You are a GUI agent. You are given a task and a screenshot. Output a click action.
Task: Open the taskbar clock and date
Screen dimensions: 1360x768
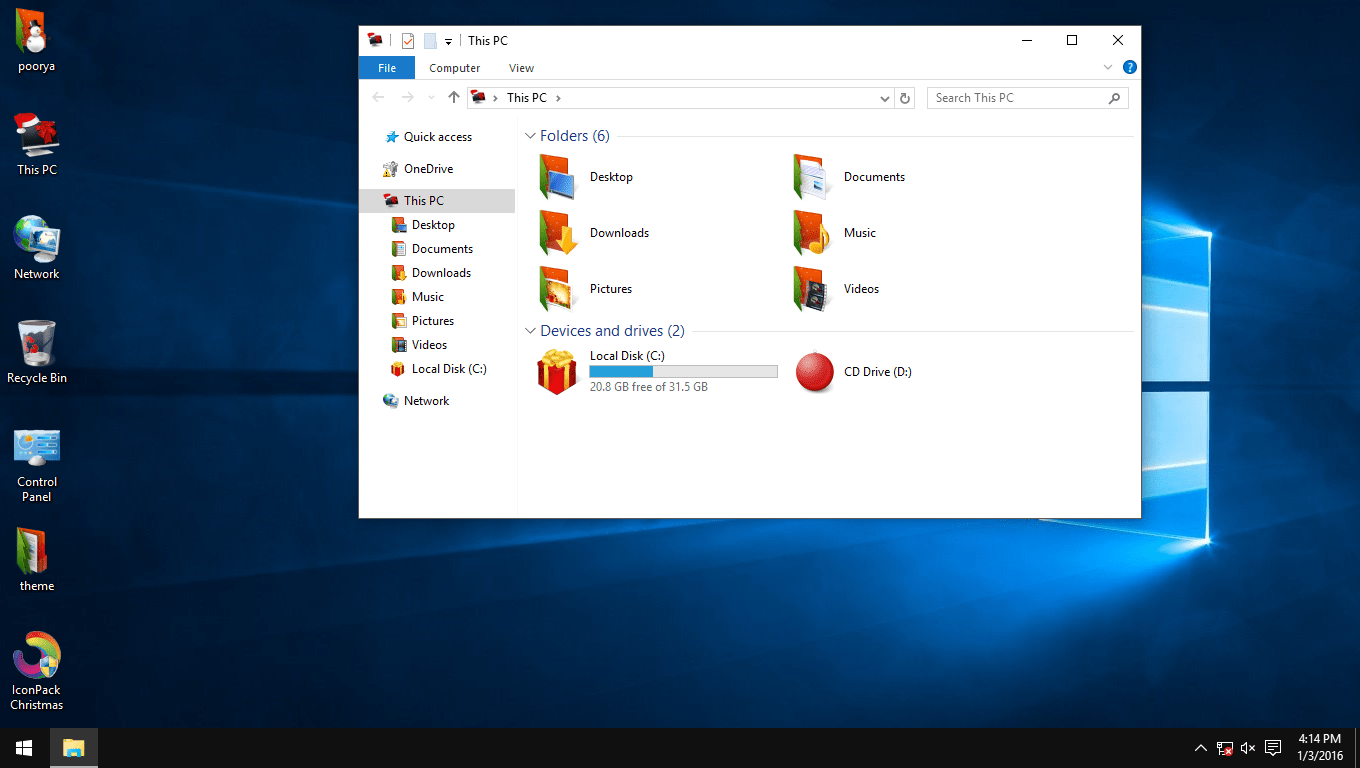(x=1320, y=748)
